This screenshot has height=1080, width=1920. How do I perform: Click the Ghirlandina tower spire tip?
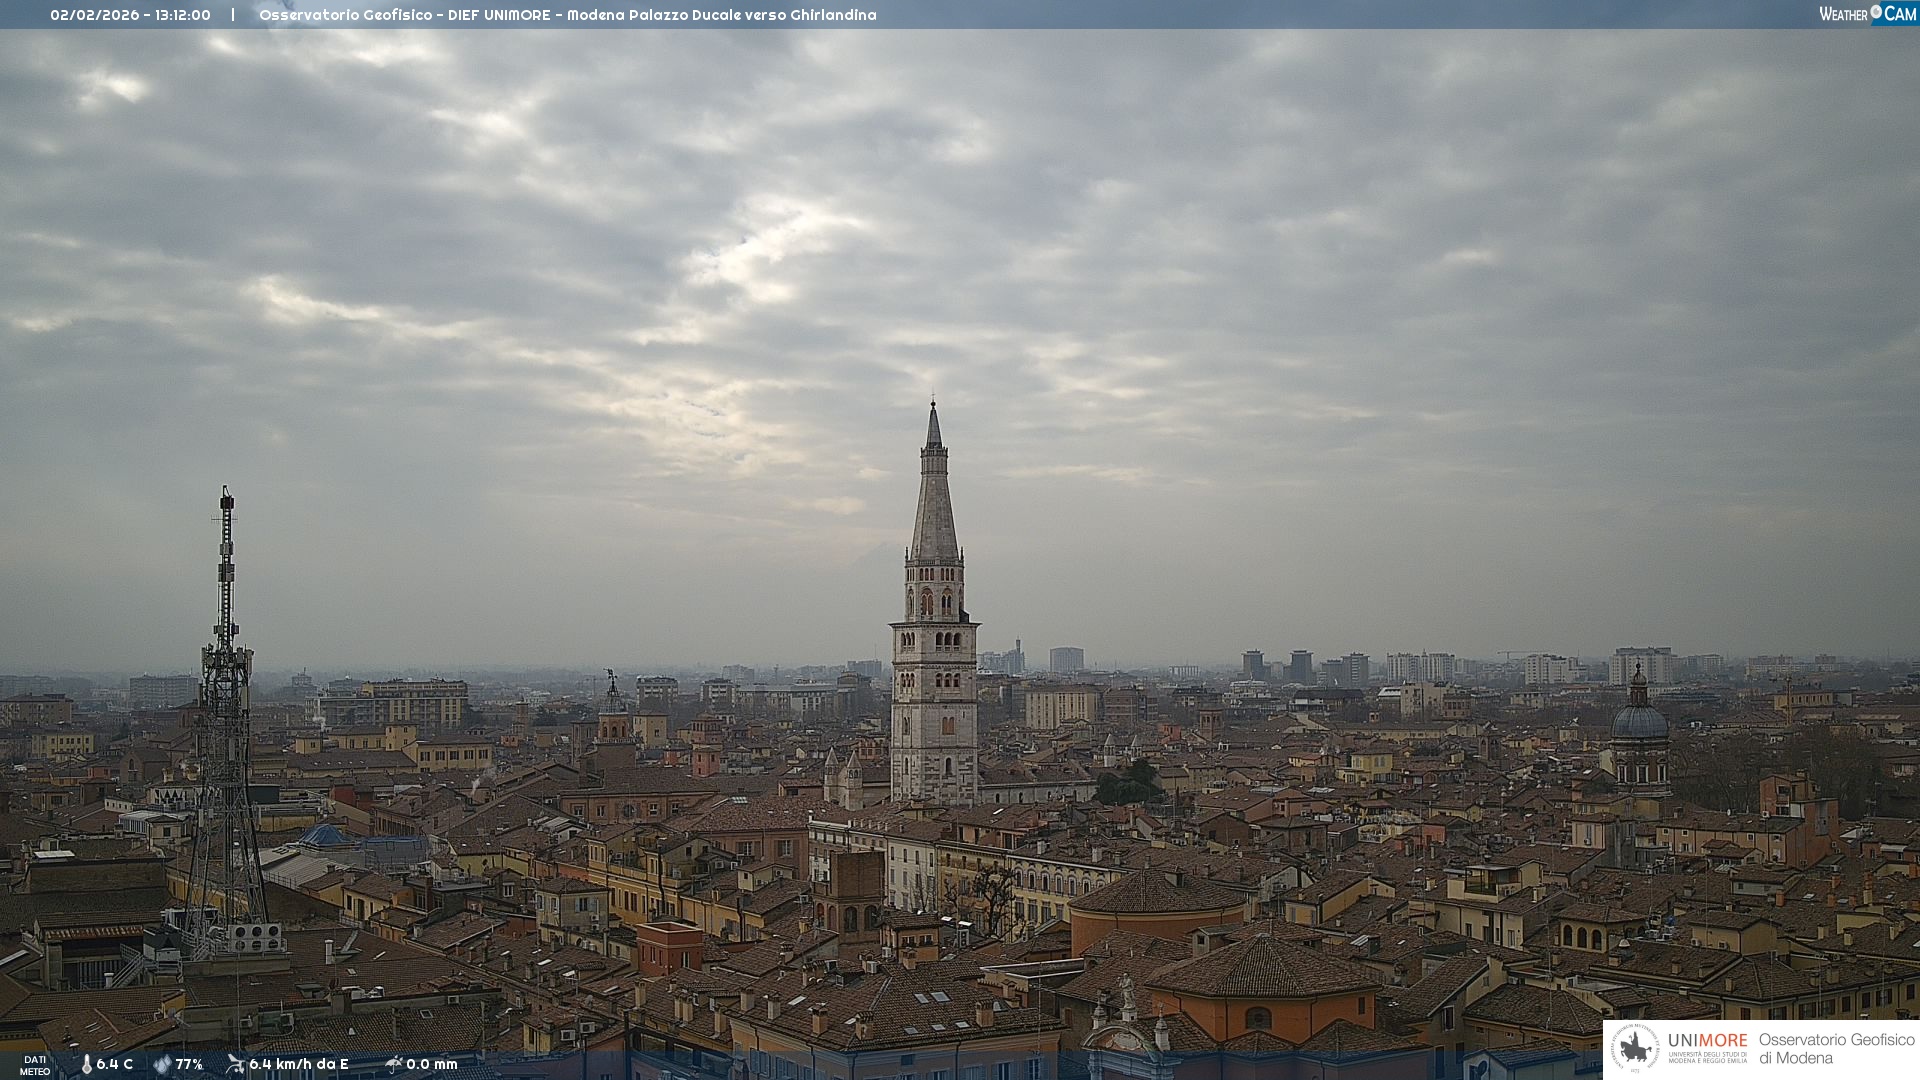coord(933,408)
